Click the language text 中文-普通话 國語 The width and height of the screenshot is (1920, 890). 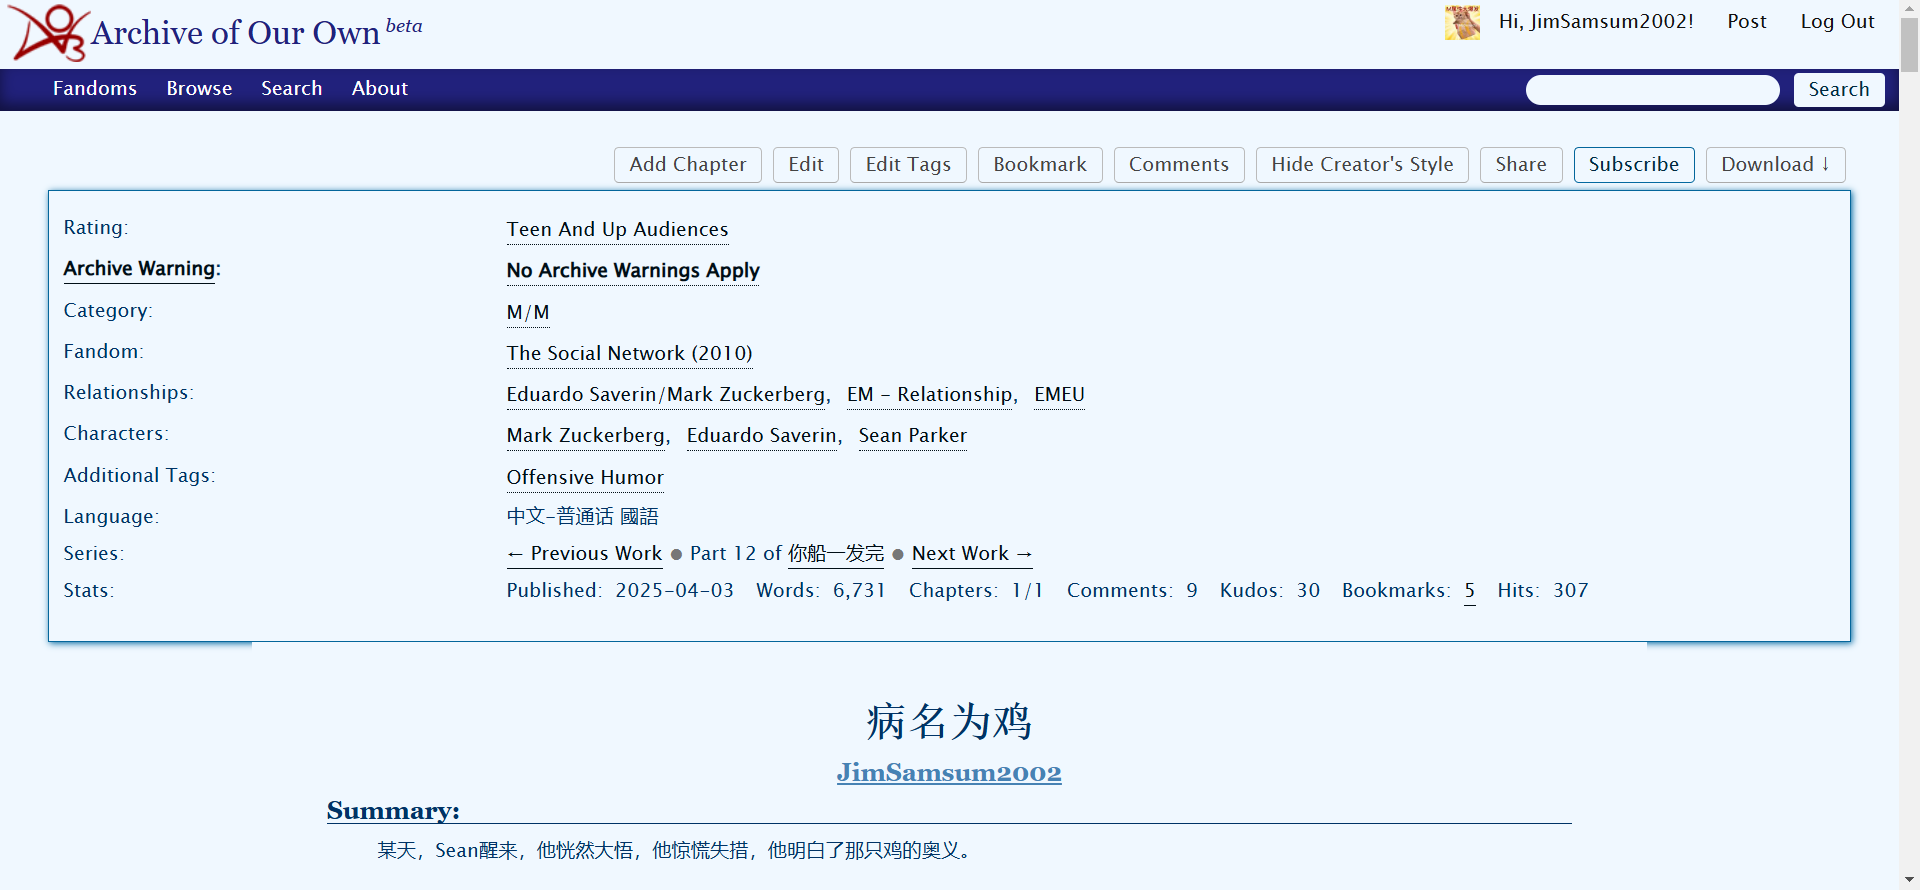tap(582, 517)
